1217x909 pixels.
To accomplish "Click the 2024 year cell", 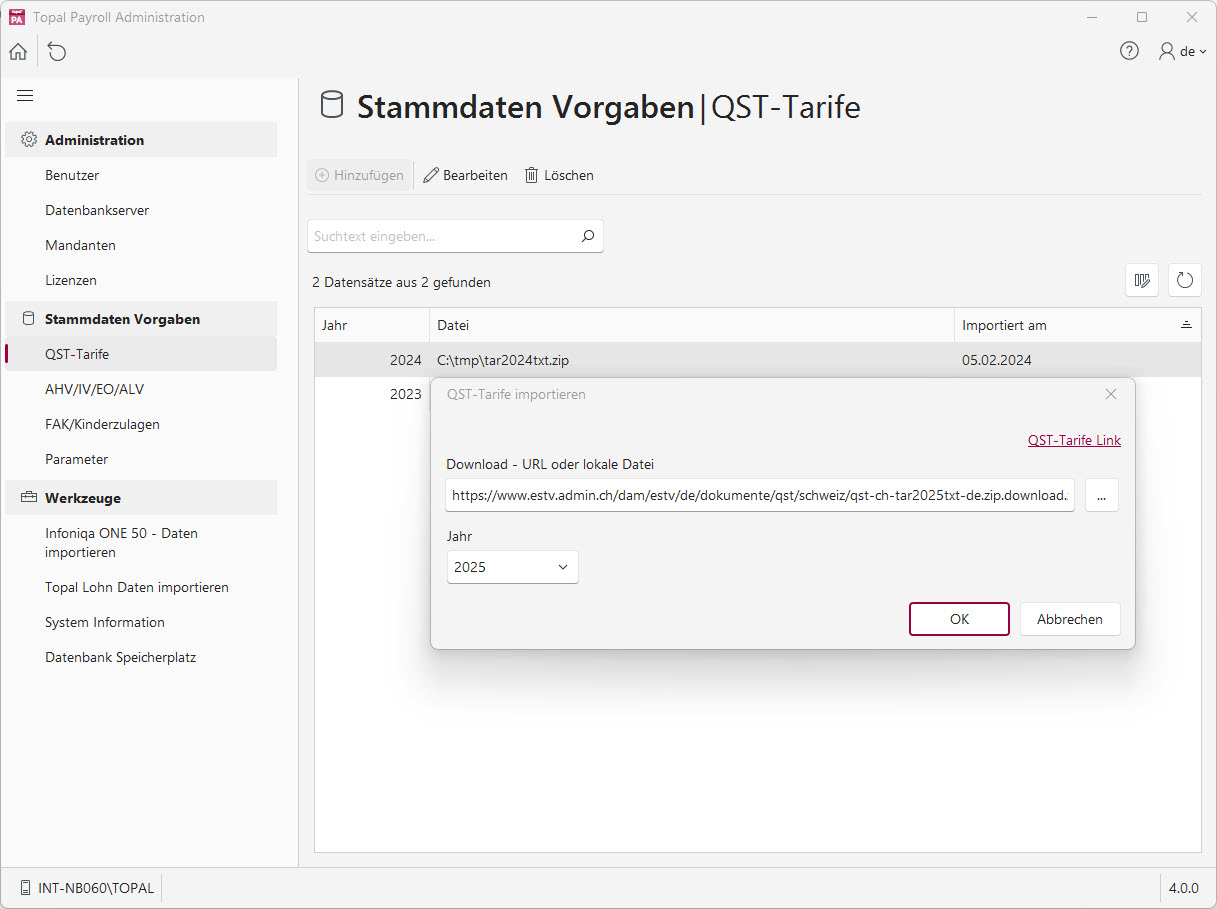I will [372, 360].
